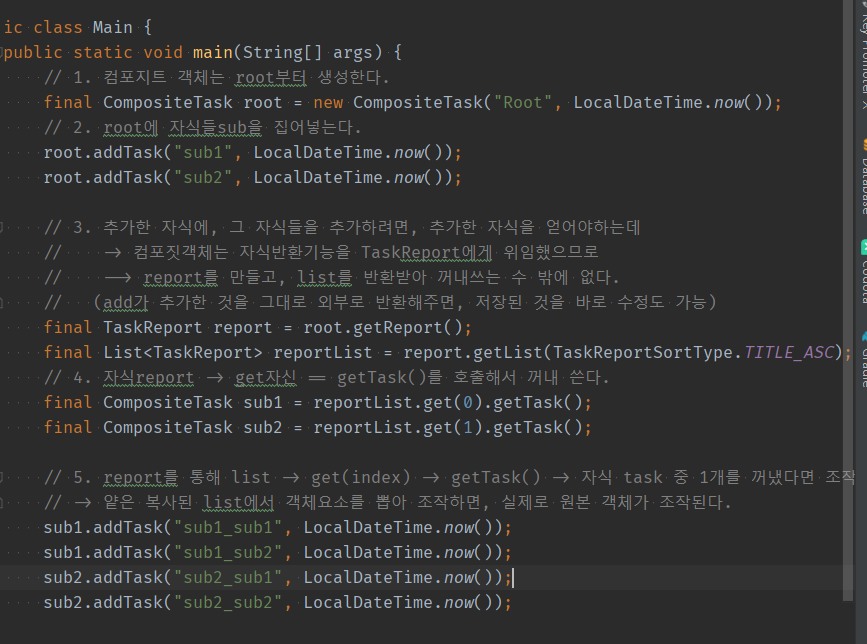Click index 0 in reportList.get(0)
This screenshot has height=644, width=867.
(468, 403)
